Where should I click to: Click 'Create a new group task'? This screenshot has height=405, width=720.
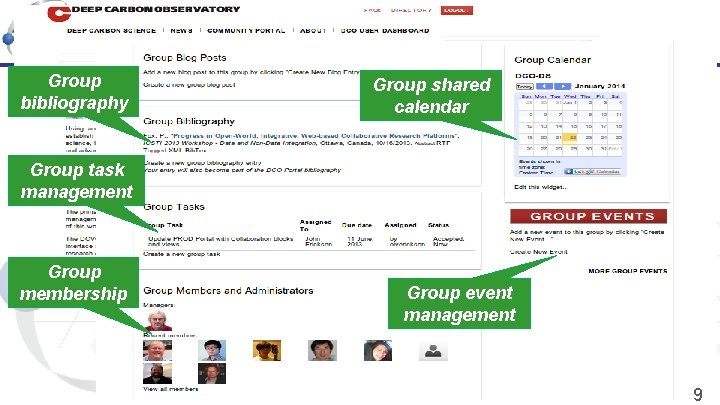click(182, 254)
